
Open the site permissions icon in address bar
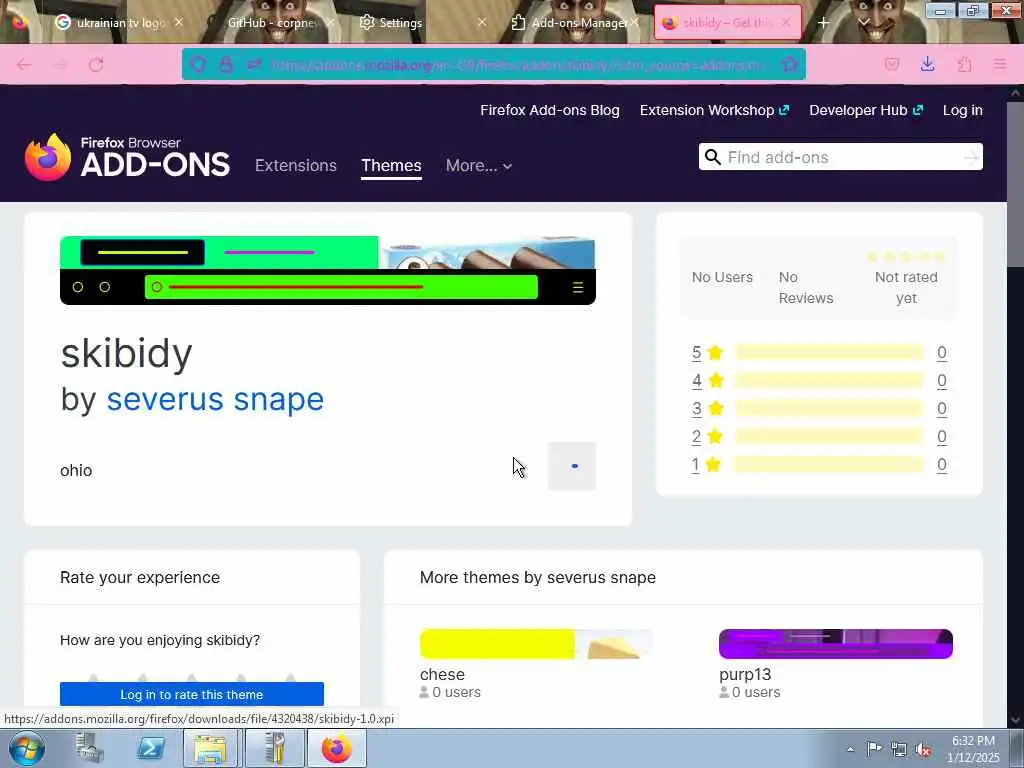pyautogui.click(x=254, y=64)
